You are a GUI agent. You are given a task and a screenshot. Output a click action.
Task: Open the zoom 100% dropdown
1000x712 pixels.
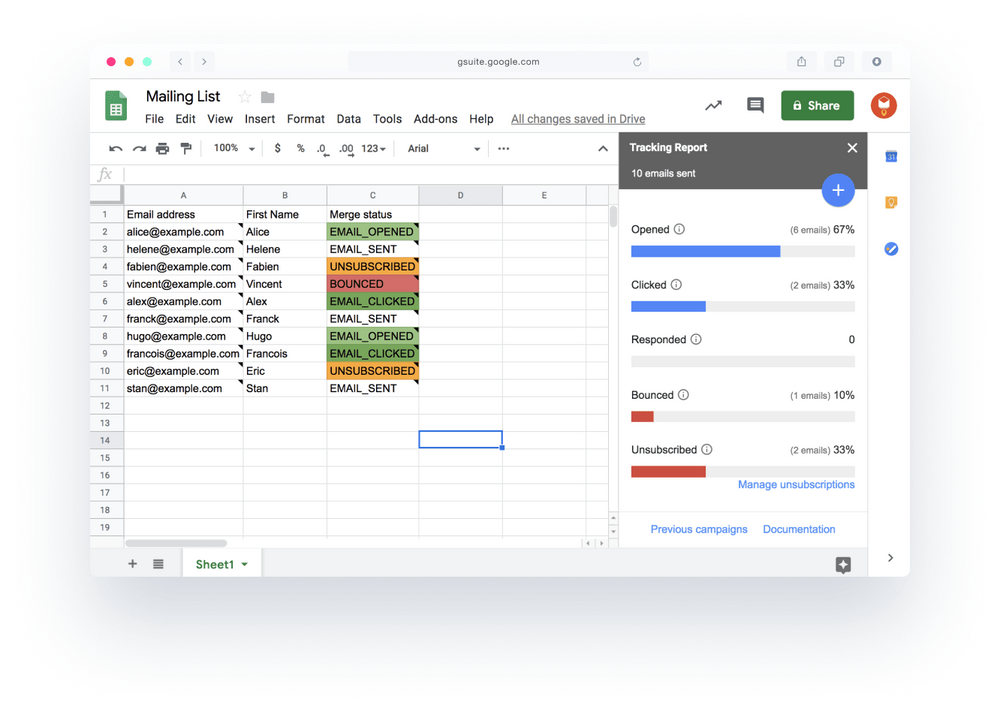click(234, 148)
